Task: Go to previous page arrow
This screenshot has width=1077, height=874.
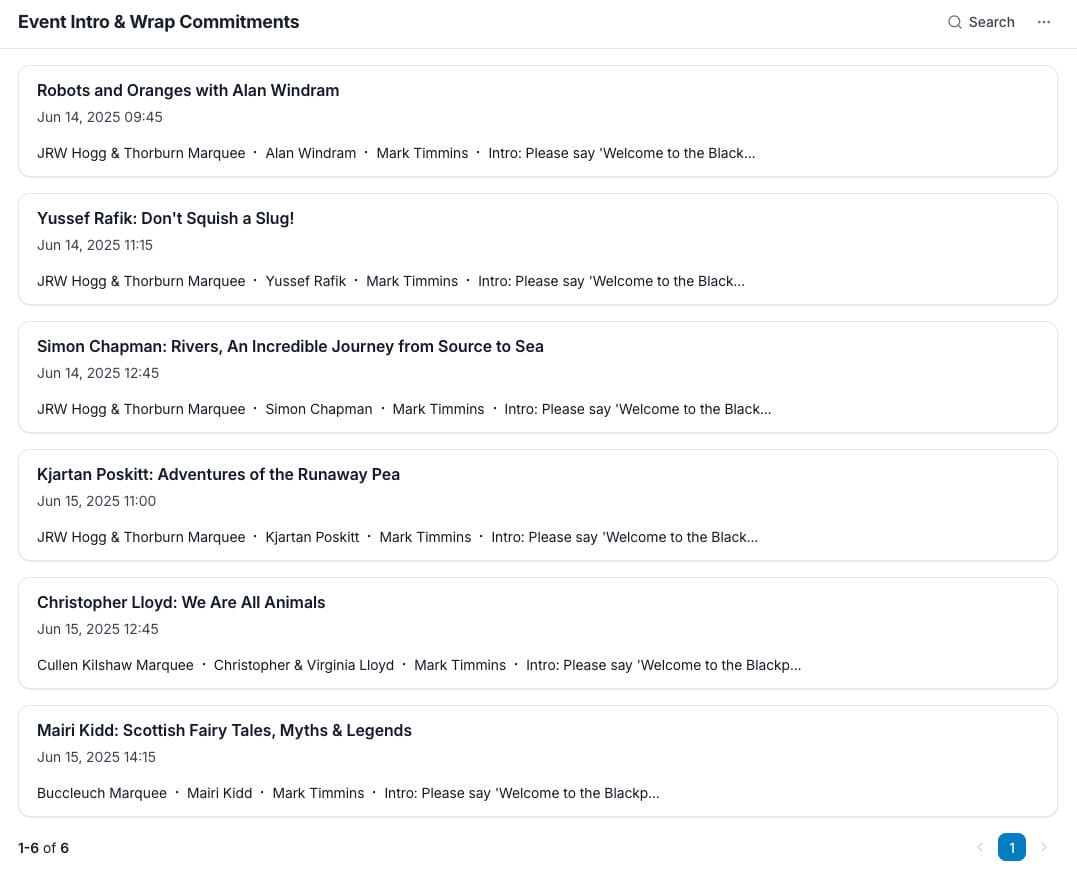Action: [979, 847]
